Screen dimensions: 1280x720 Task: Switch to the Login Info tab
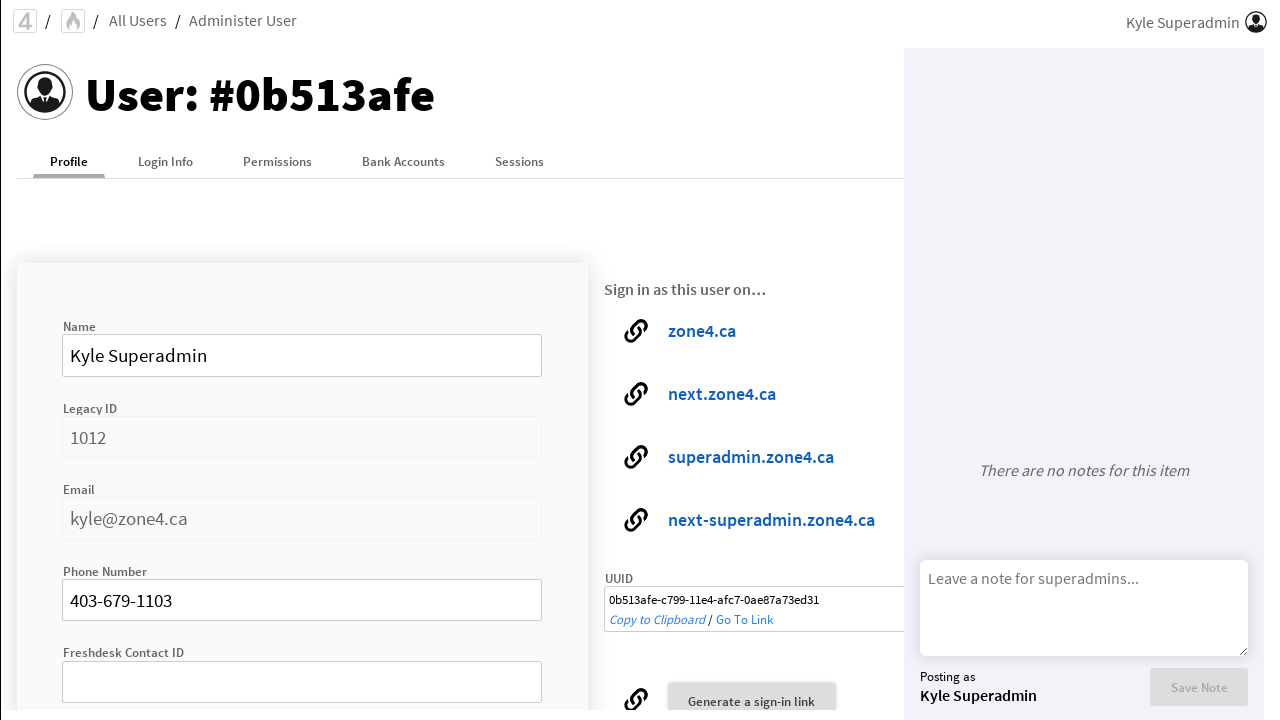[165, 162]
